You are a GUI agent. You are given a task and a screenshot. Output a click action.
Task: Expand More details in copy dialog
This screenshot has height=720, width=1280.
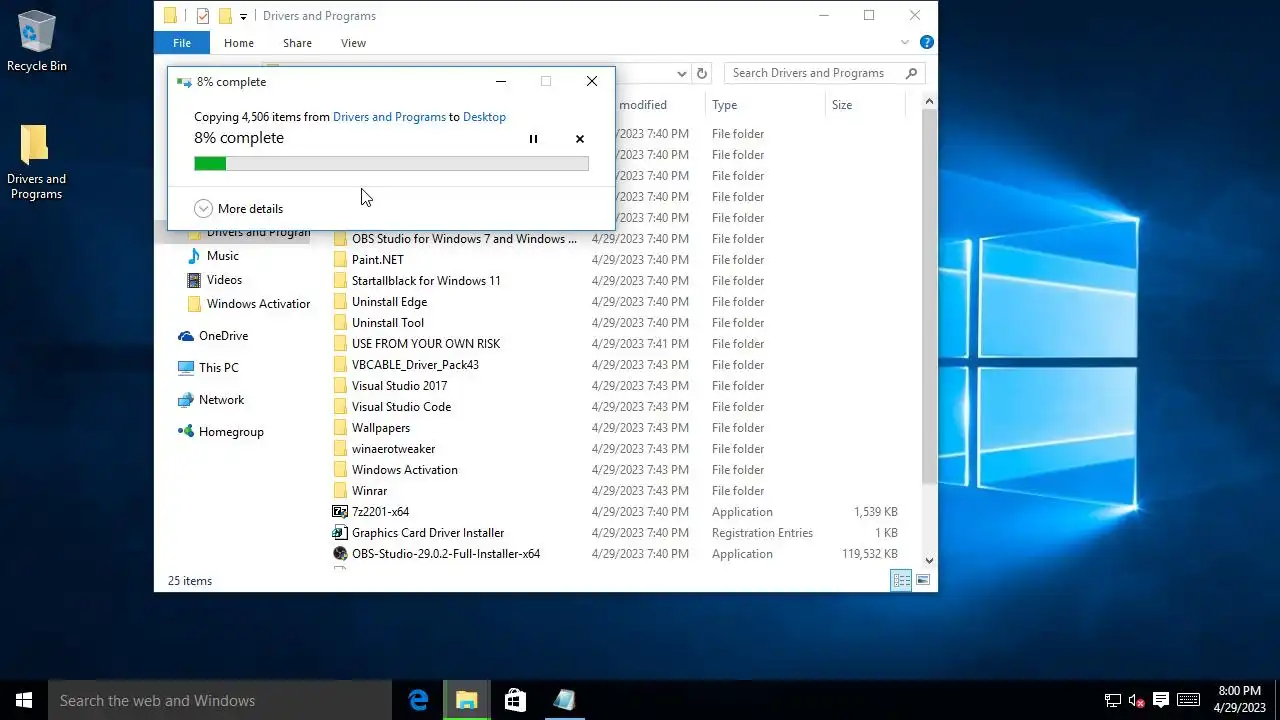(x=239, y=209)
